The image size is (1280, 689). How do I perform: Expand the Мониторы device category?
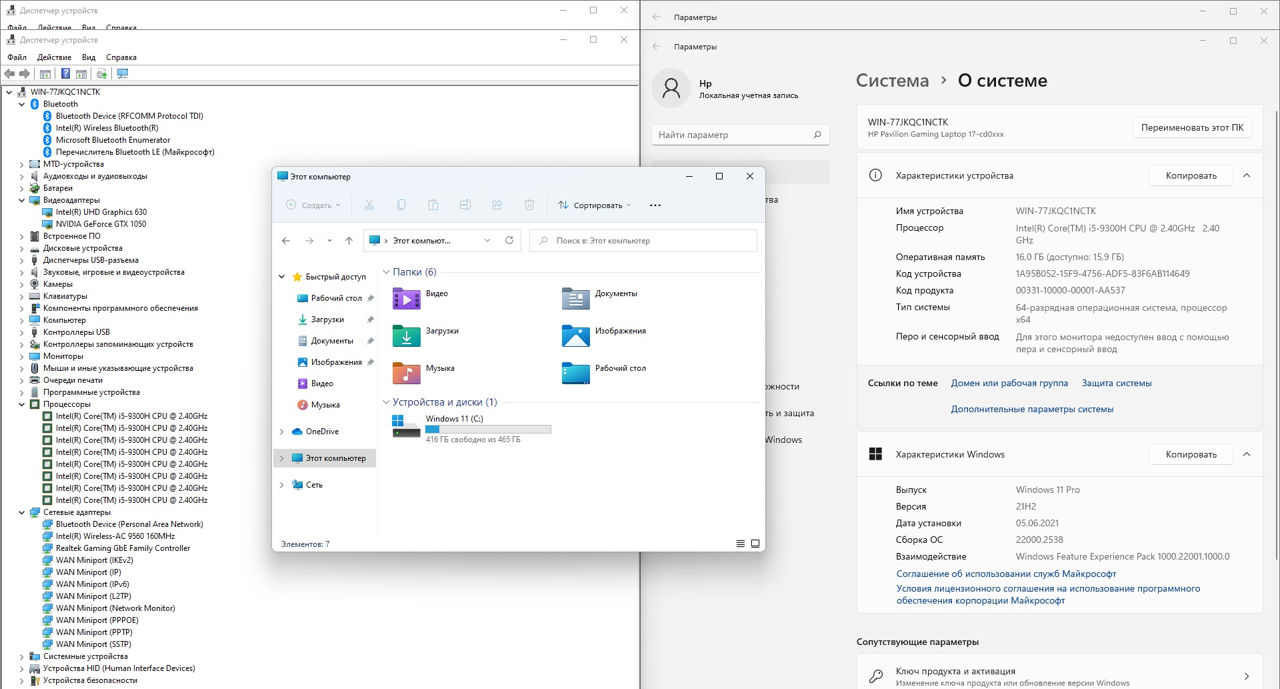click(22, 356)
